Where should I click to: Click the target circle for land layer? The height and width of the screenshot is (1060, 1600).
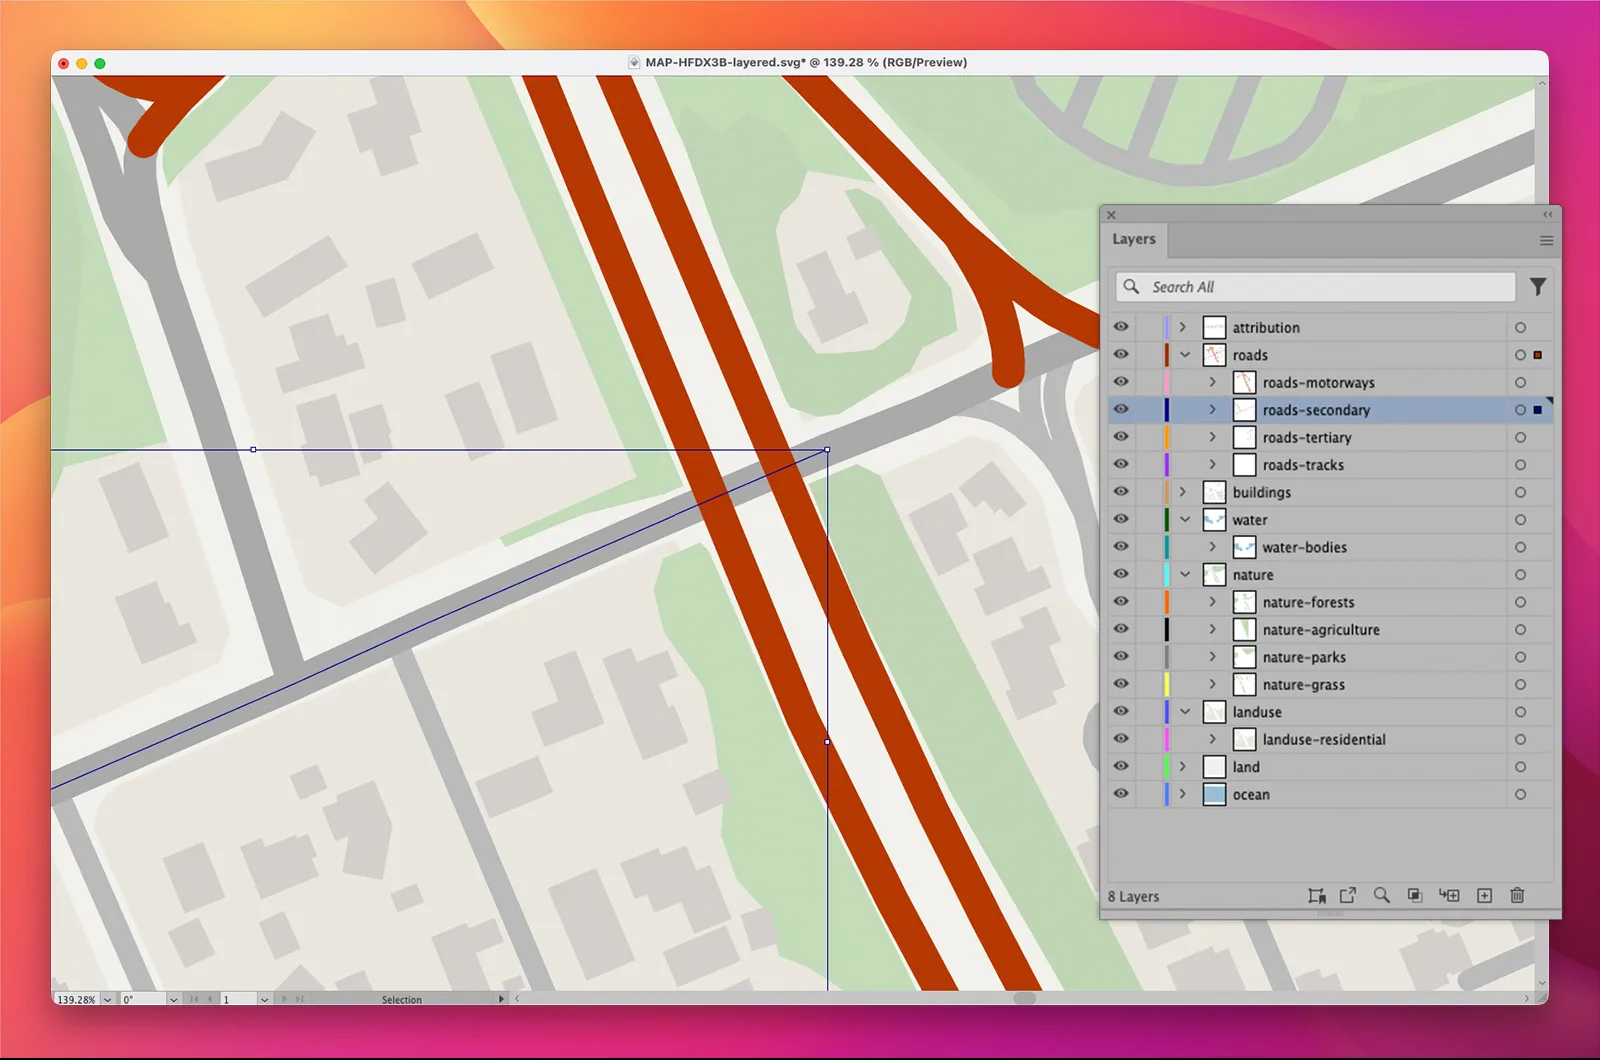(x=1520, y=767)
